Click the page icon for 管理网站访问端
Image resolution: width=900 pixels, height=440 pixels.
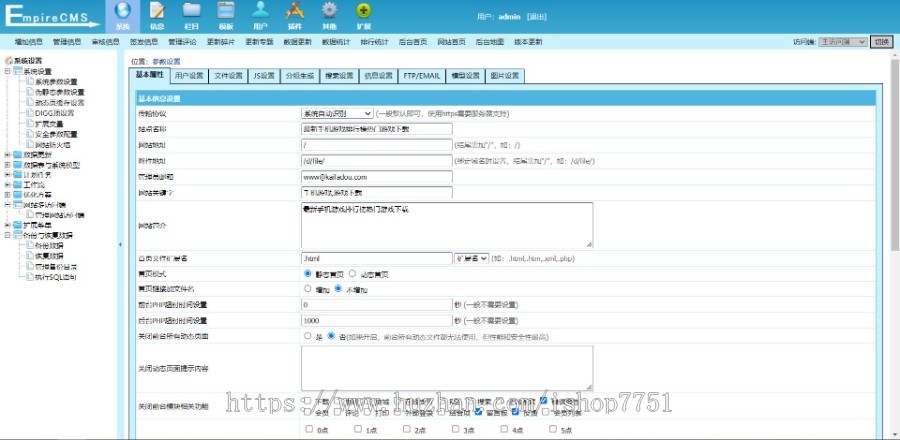[x=30, y=215]
